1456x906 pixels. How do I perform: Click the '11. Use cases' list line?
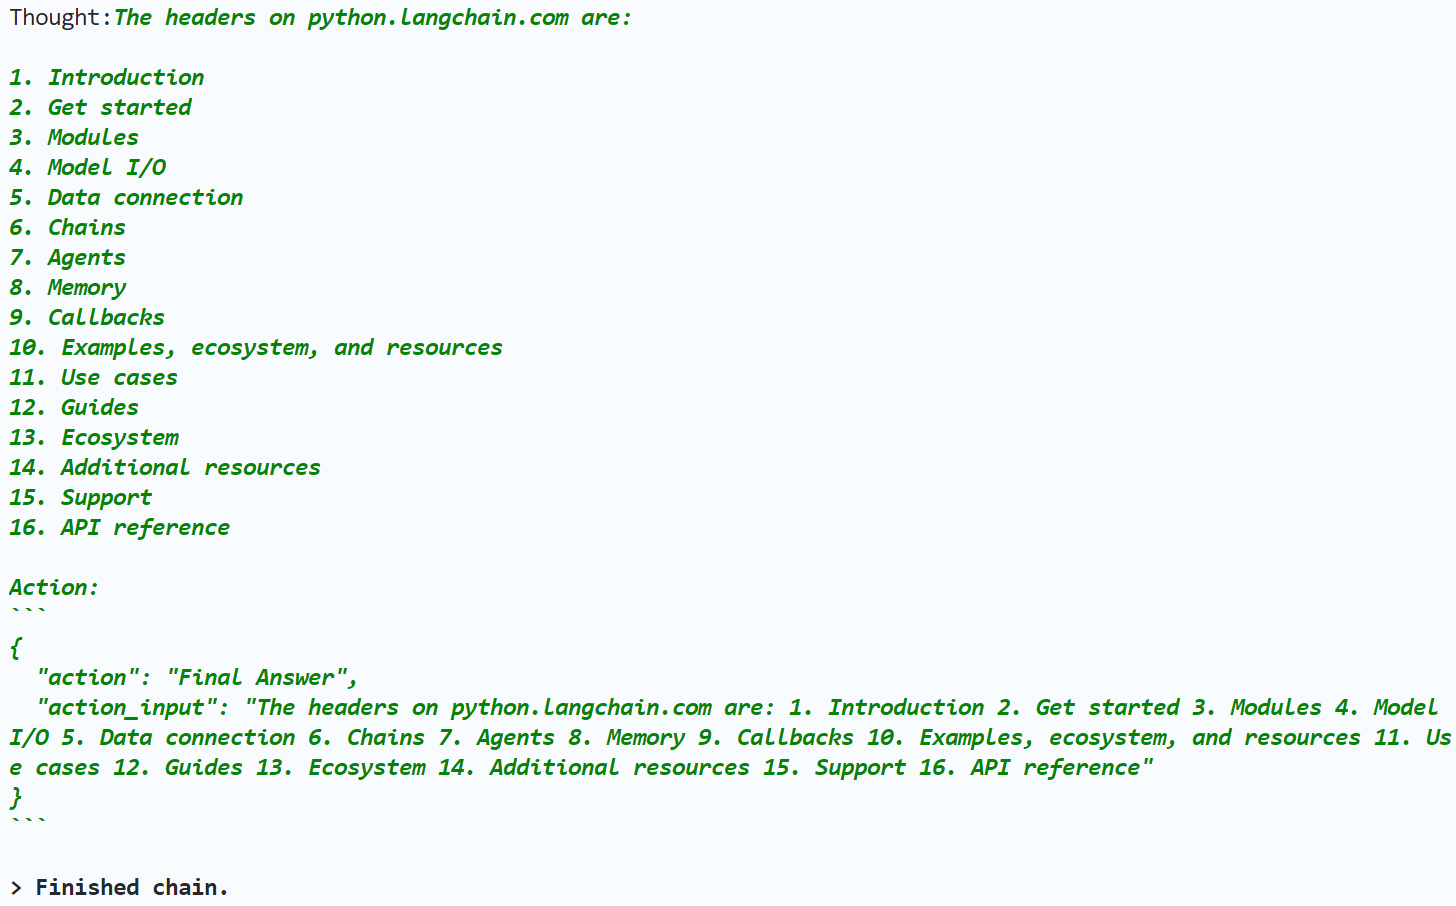coord(94,378)
